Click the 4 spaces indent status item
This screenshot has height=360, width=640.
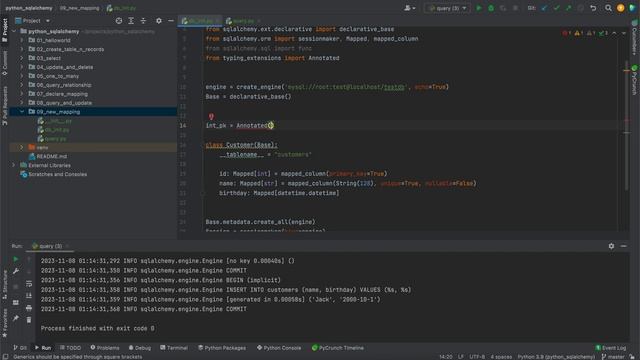pyautogui.click(x=501, y=357)
